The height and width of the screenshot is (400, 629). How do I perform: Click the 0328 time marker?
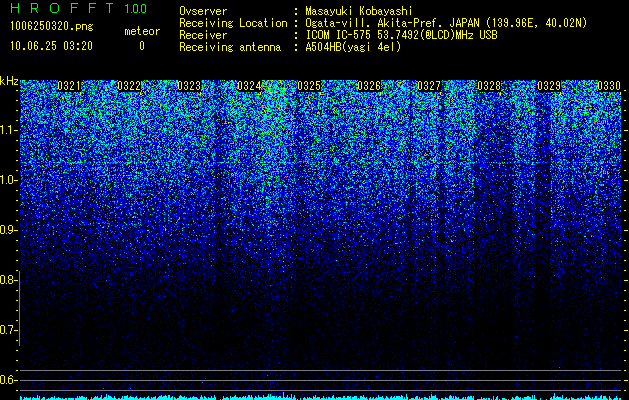click(489, 86)
